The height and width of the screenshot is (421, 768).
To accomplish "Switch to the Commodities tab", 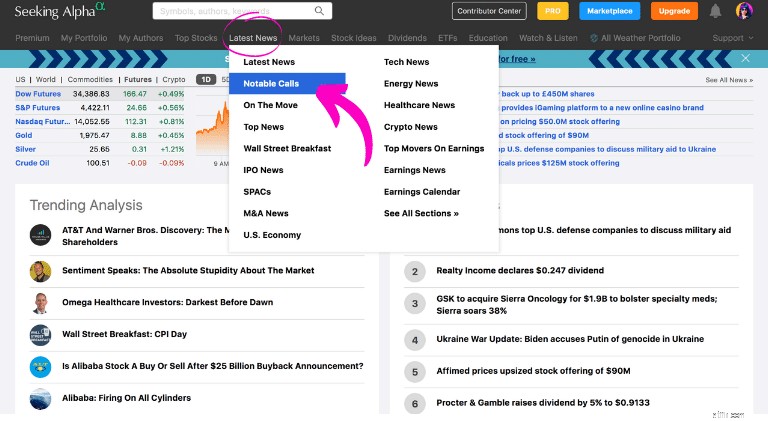I will 90,79.
